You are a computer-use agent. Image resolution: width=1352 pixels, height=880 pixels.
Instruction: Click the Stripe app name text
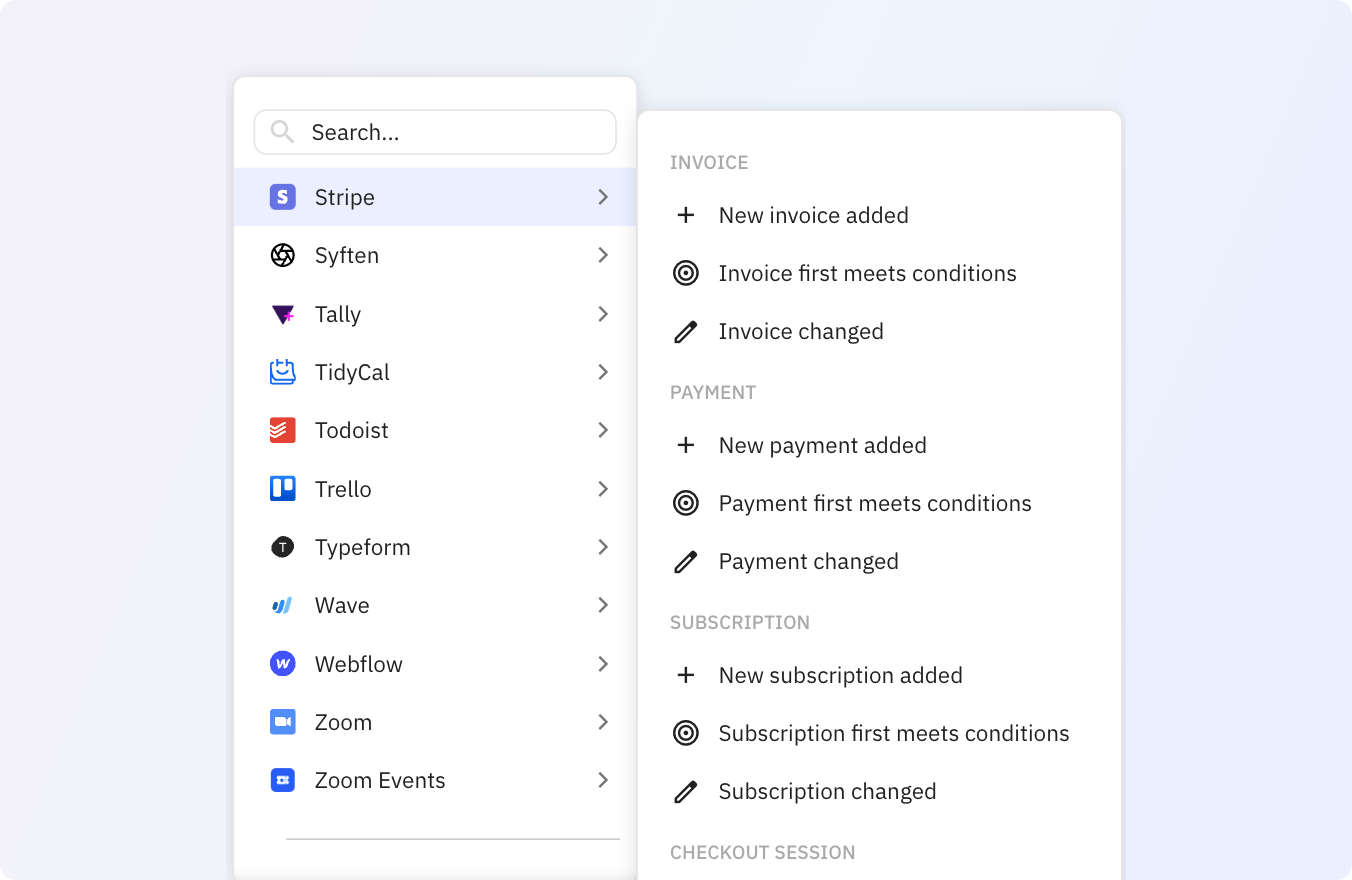[345, 197]
